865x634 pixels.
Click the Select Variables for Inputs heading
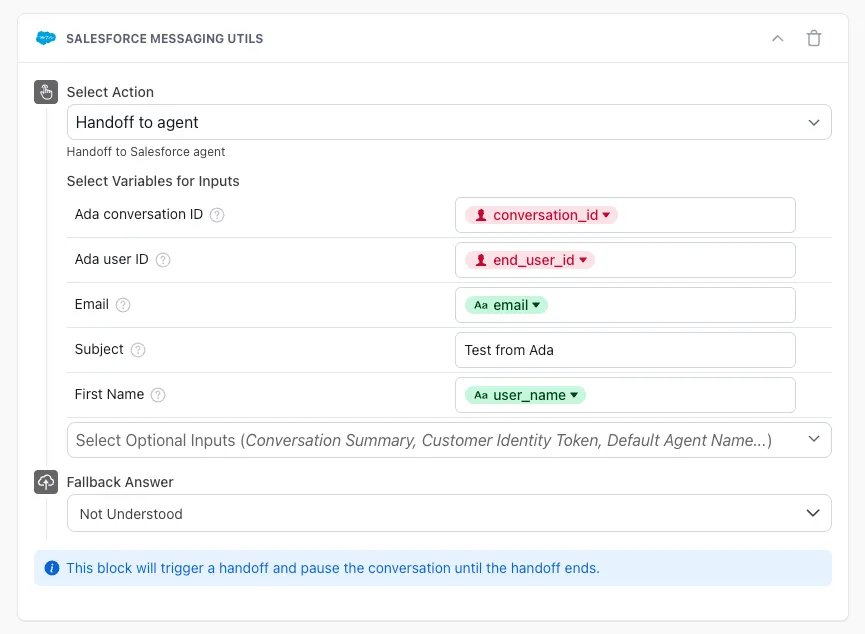click(153, 181)
